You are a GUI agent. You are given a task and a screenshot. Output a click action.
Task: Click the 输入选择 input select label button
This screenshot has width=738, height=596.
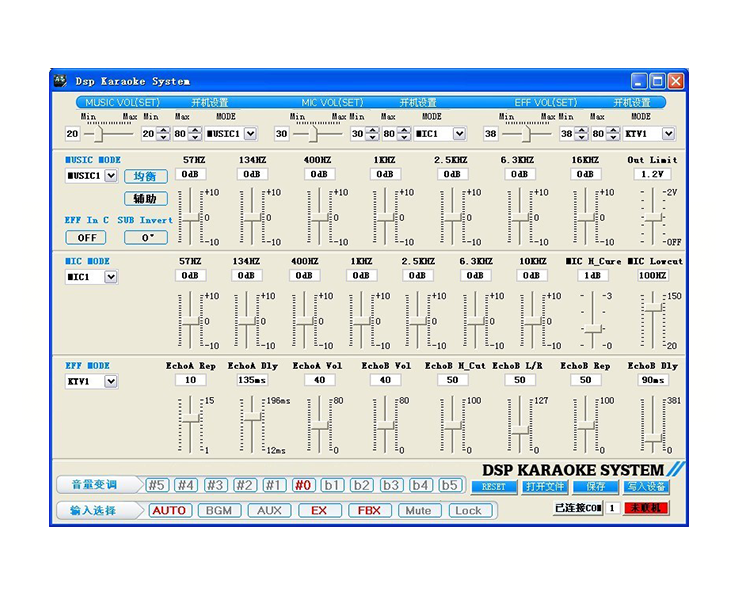(99, 510)
